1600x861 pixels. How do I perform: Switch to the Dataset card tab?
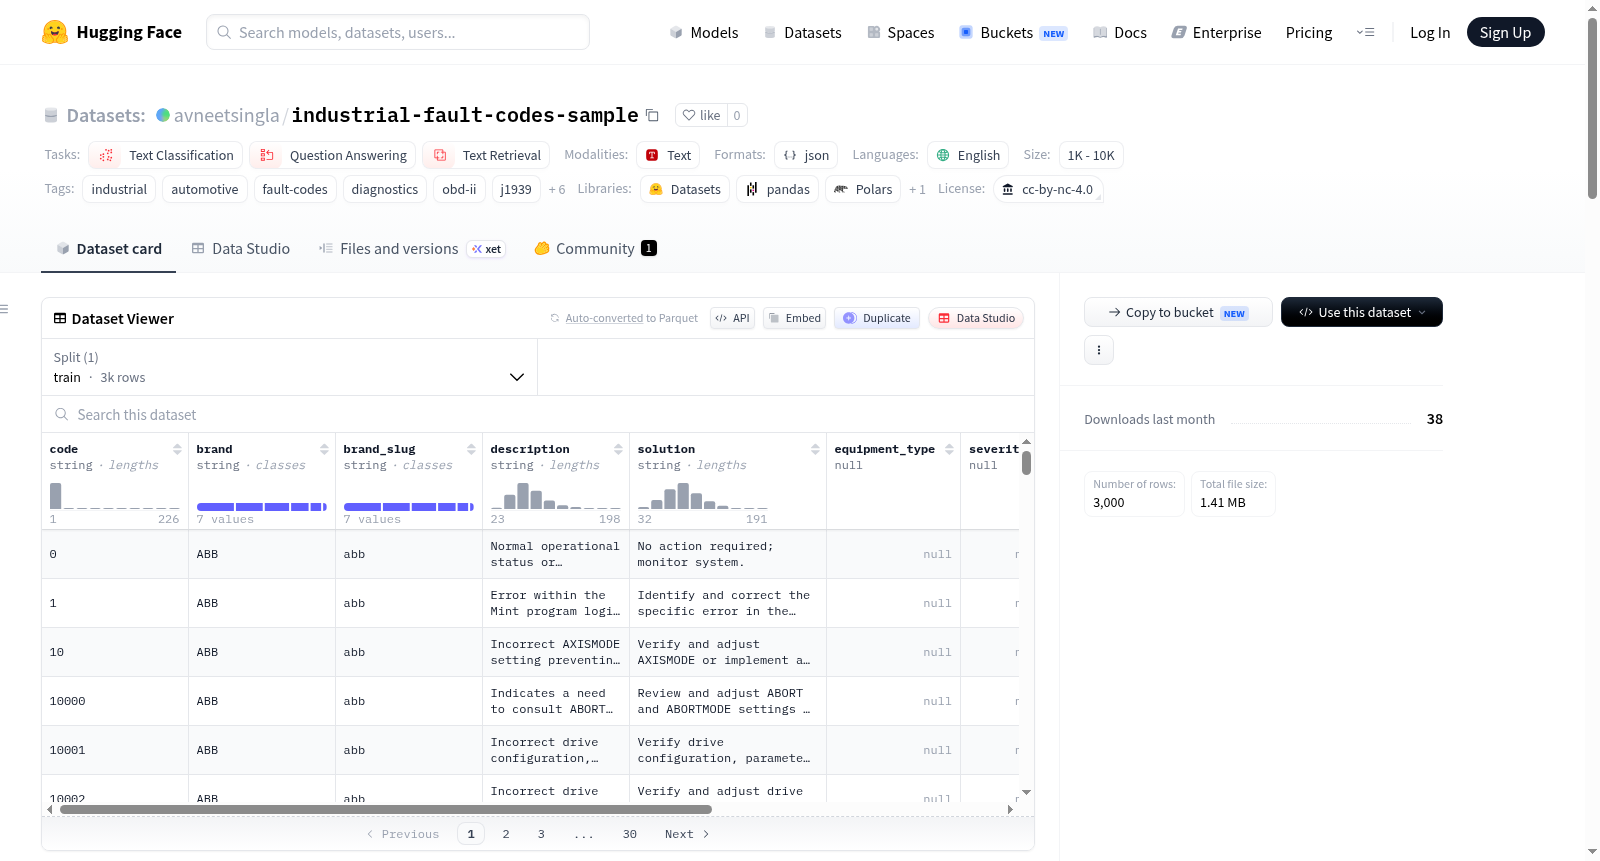point(109,249)
